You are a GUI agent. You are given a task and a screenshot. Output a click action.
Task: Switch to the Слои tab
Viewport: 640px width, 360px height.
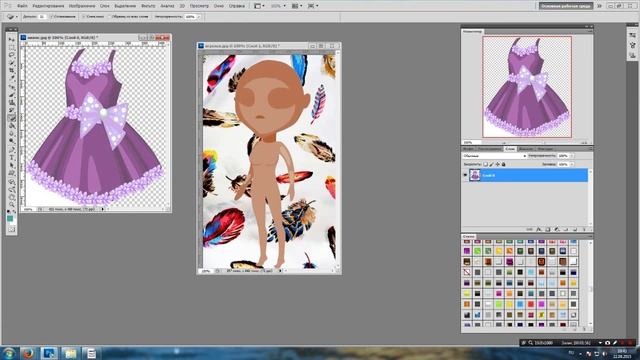[x=510, y=149]
